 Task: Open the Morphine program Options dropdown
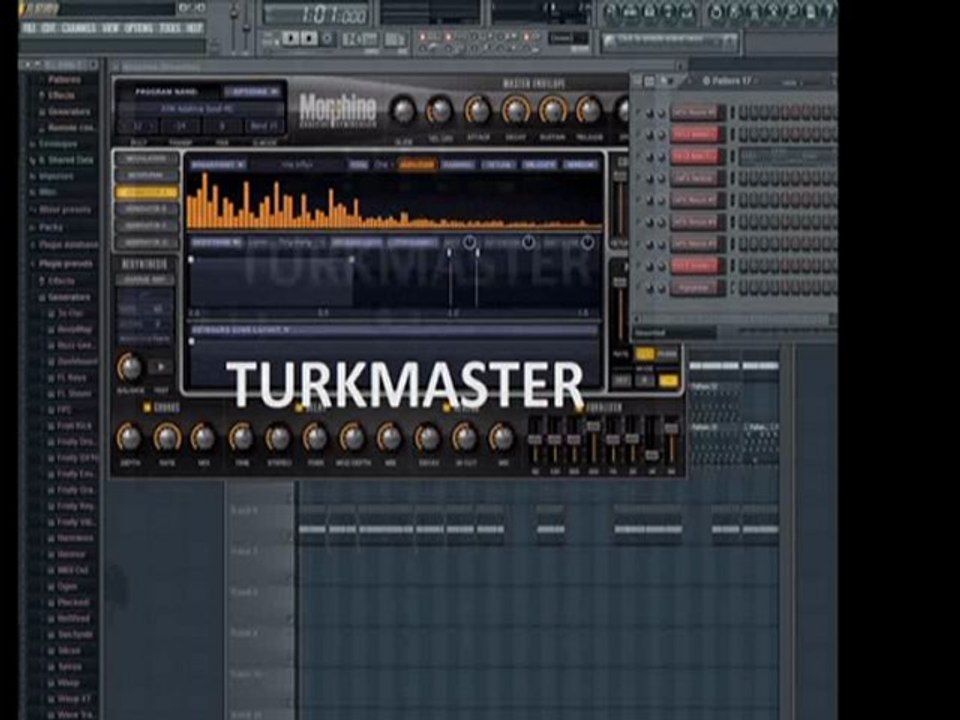click(252, 92)
